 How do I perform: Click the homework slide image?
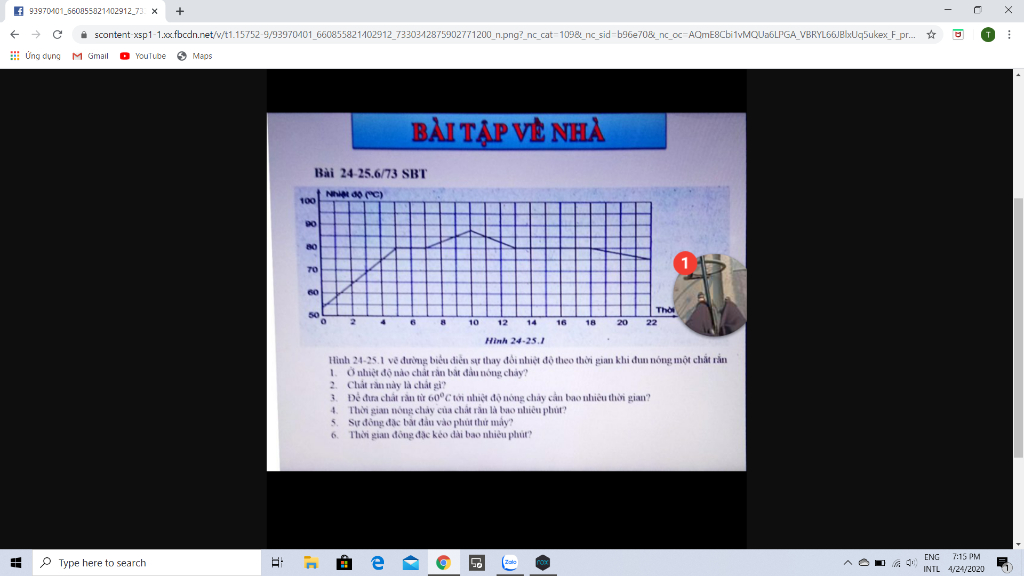[x=506, y=291]
